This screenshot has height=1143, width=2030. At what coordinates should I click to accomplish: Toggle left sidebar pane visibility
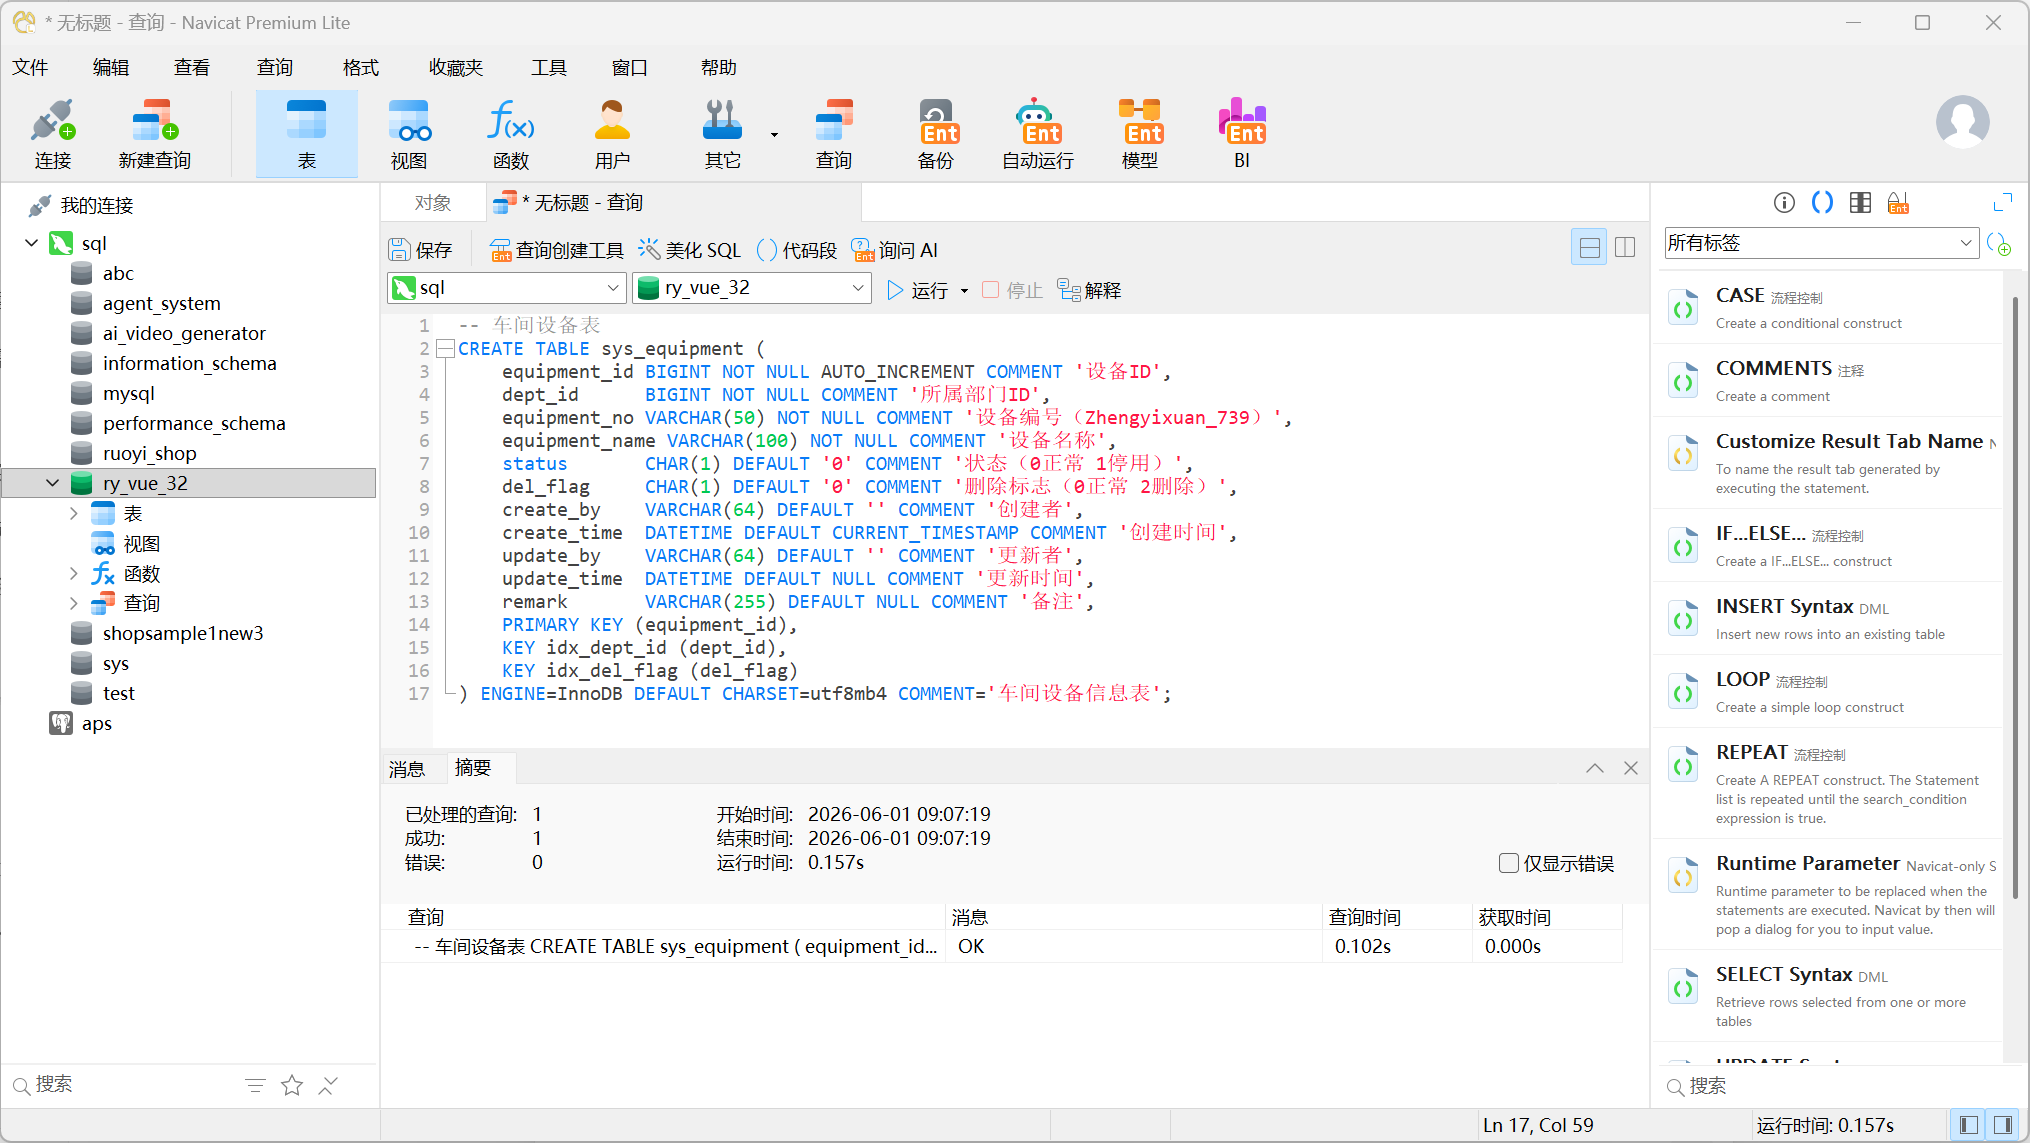tap(1968, 1125)
